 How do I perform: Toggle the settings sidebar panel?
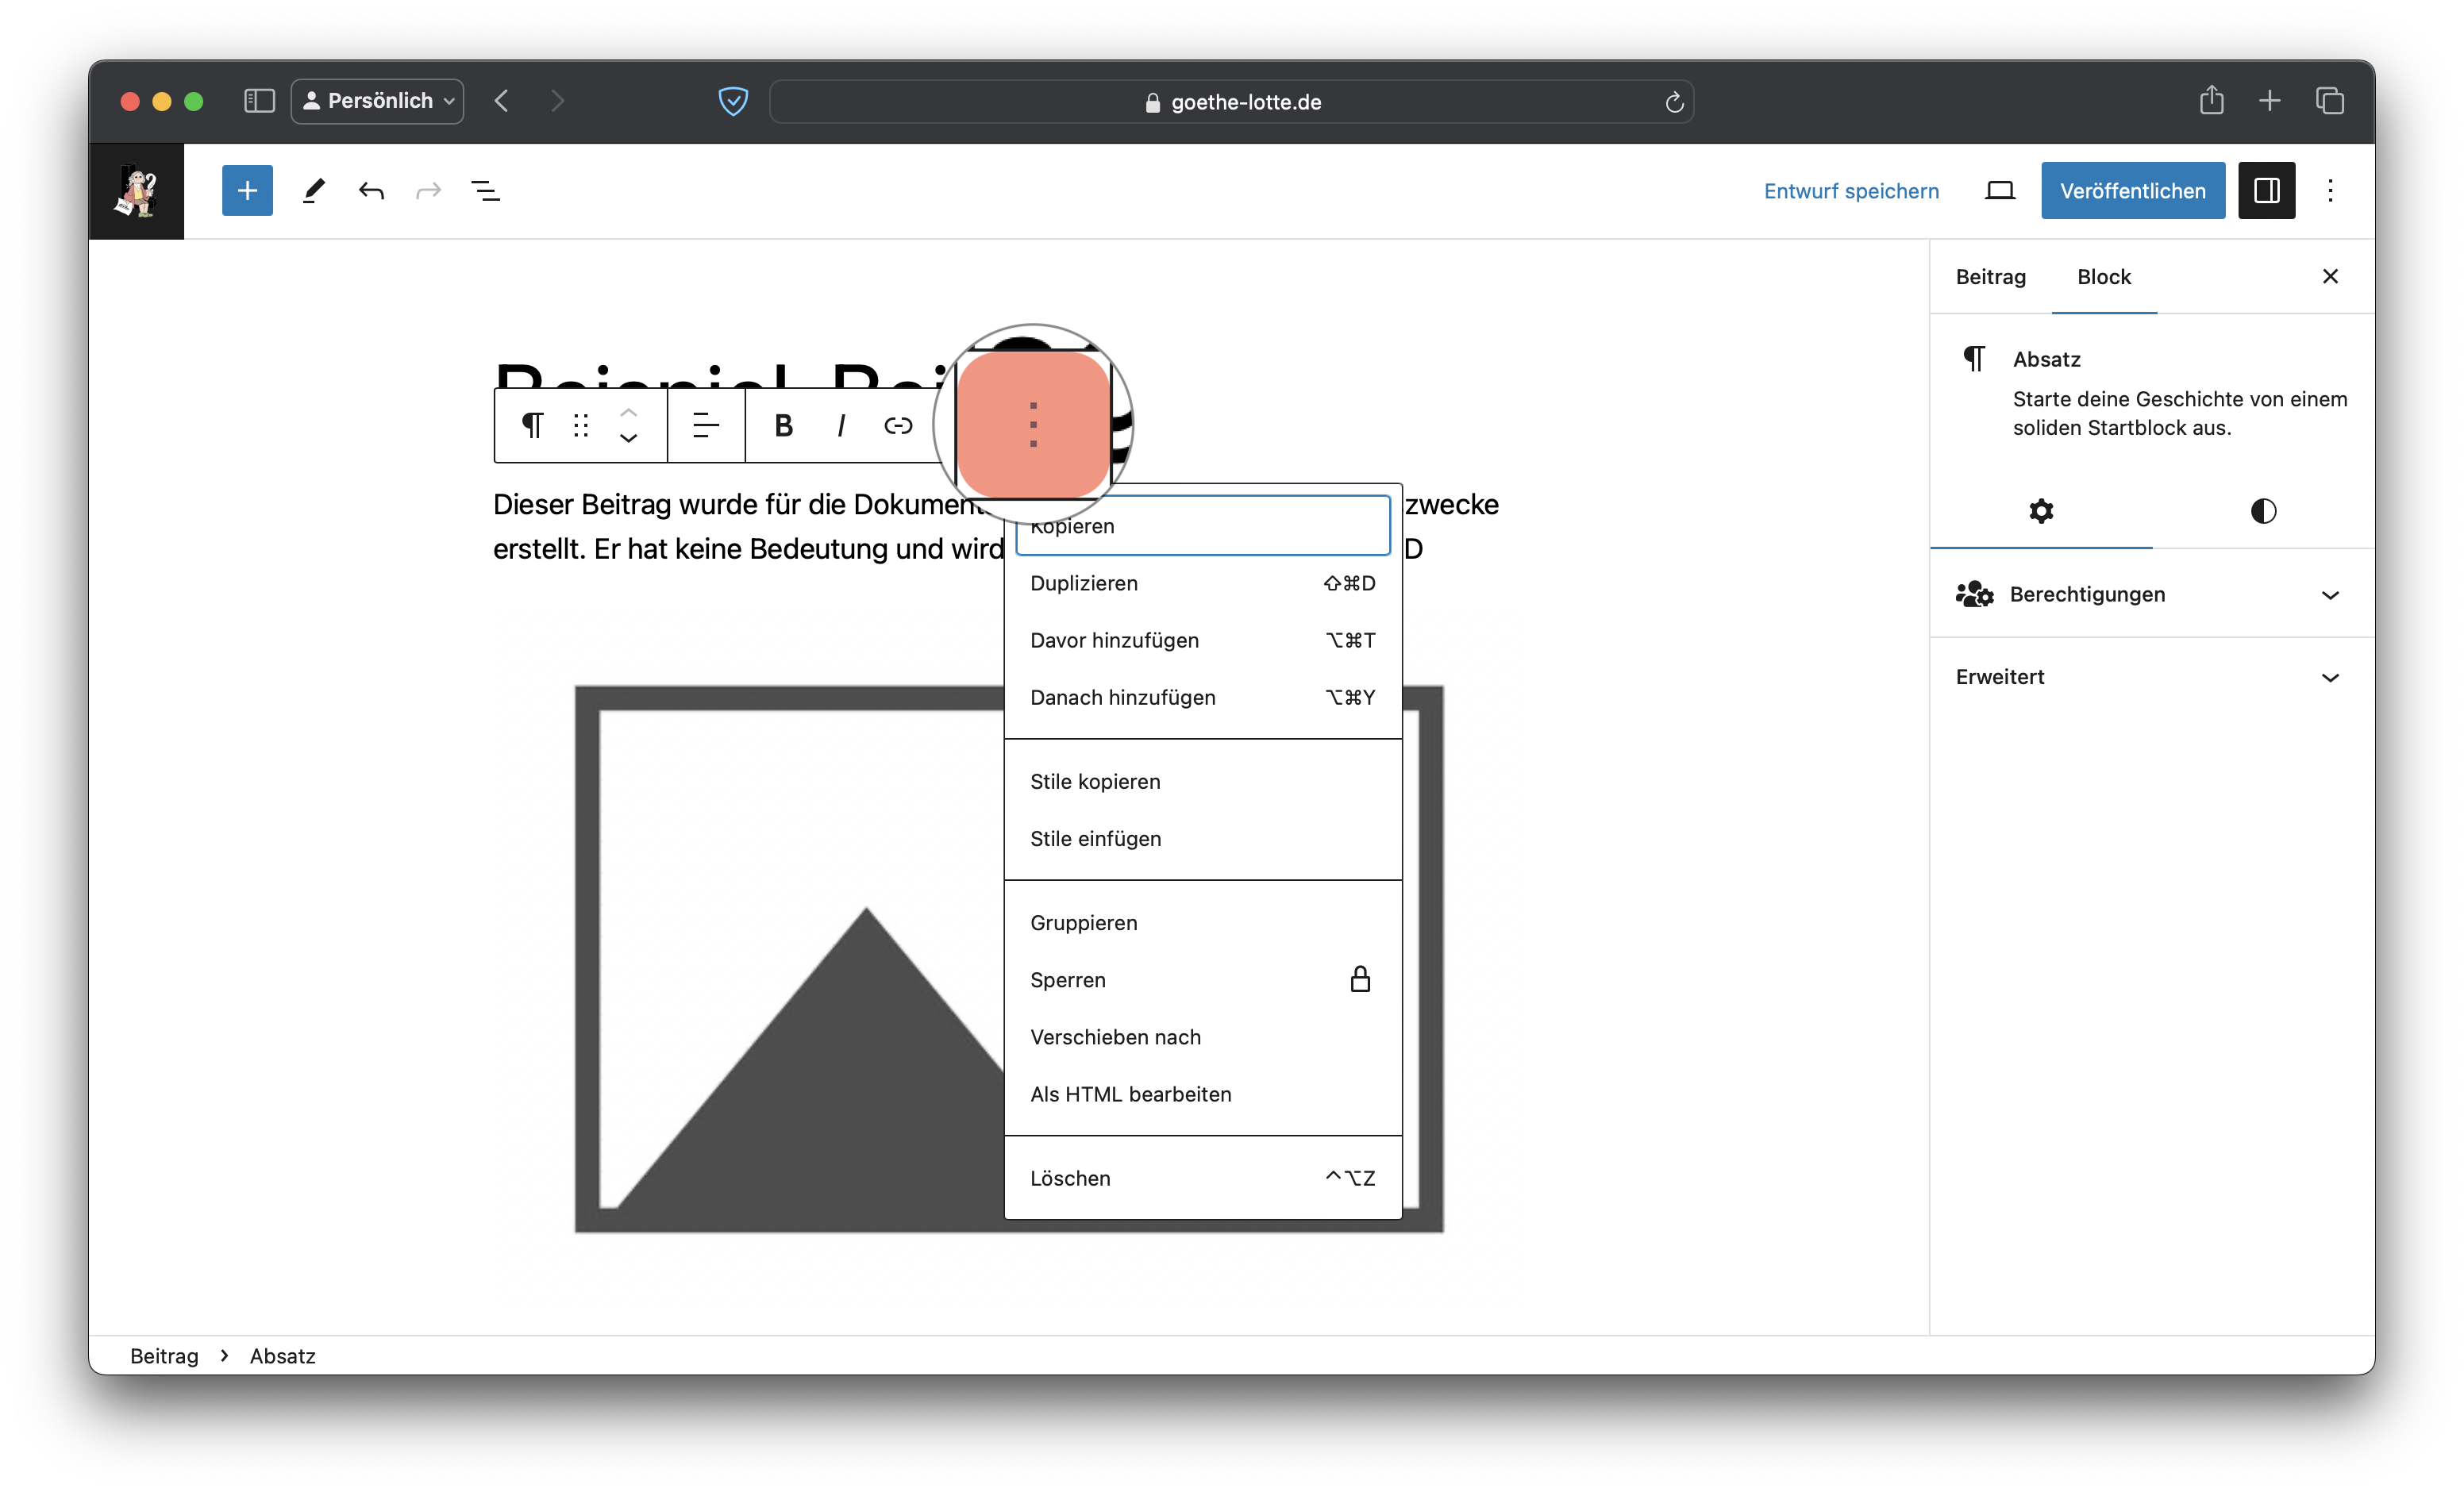(2266, 190)
